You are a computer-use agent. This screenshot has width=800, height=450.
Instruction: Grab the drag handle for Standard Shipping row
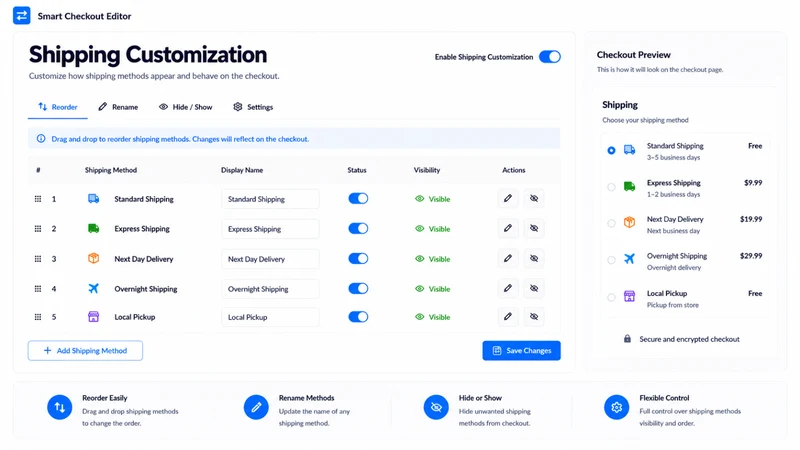[x=38, y=199]
